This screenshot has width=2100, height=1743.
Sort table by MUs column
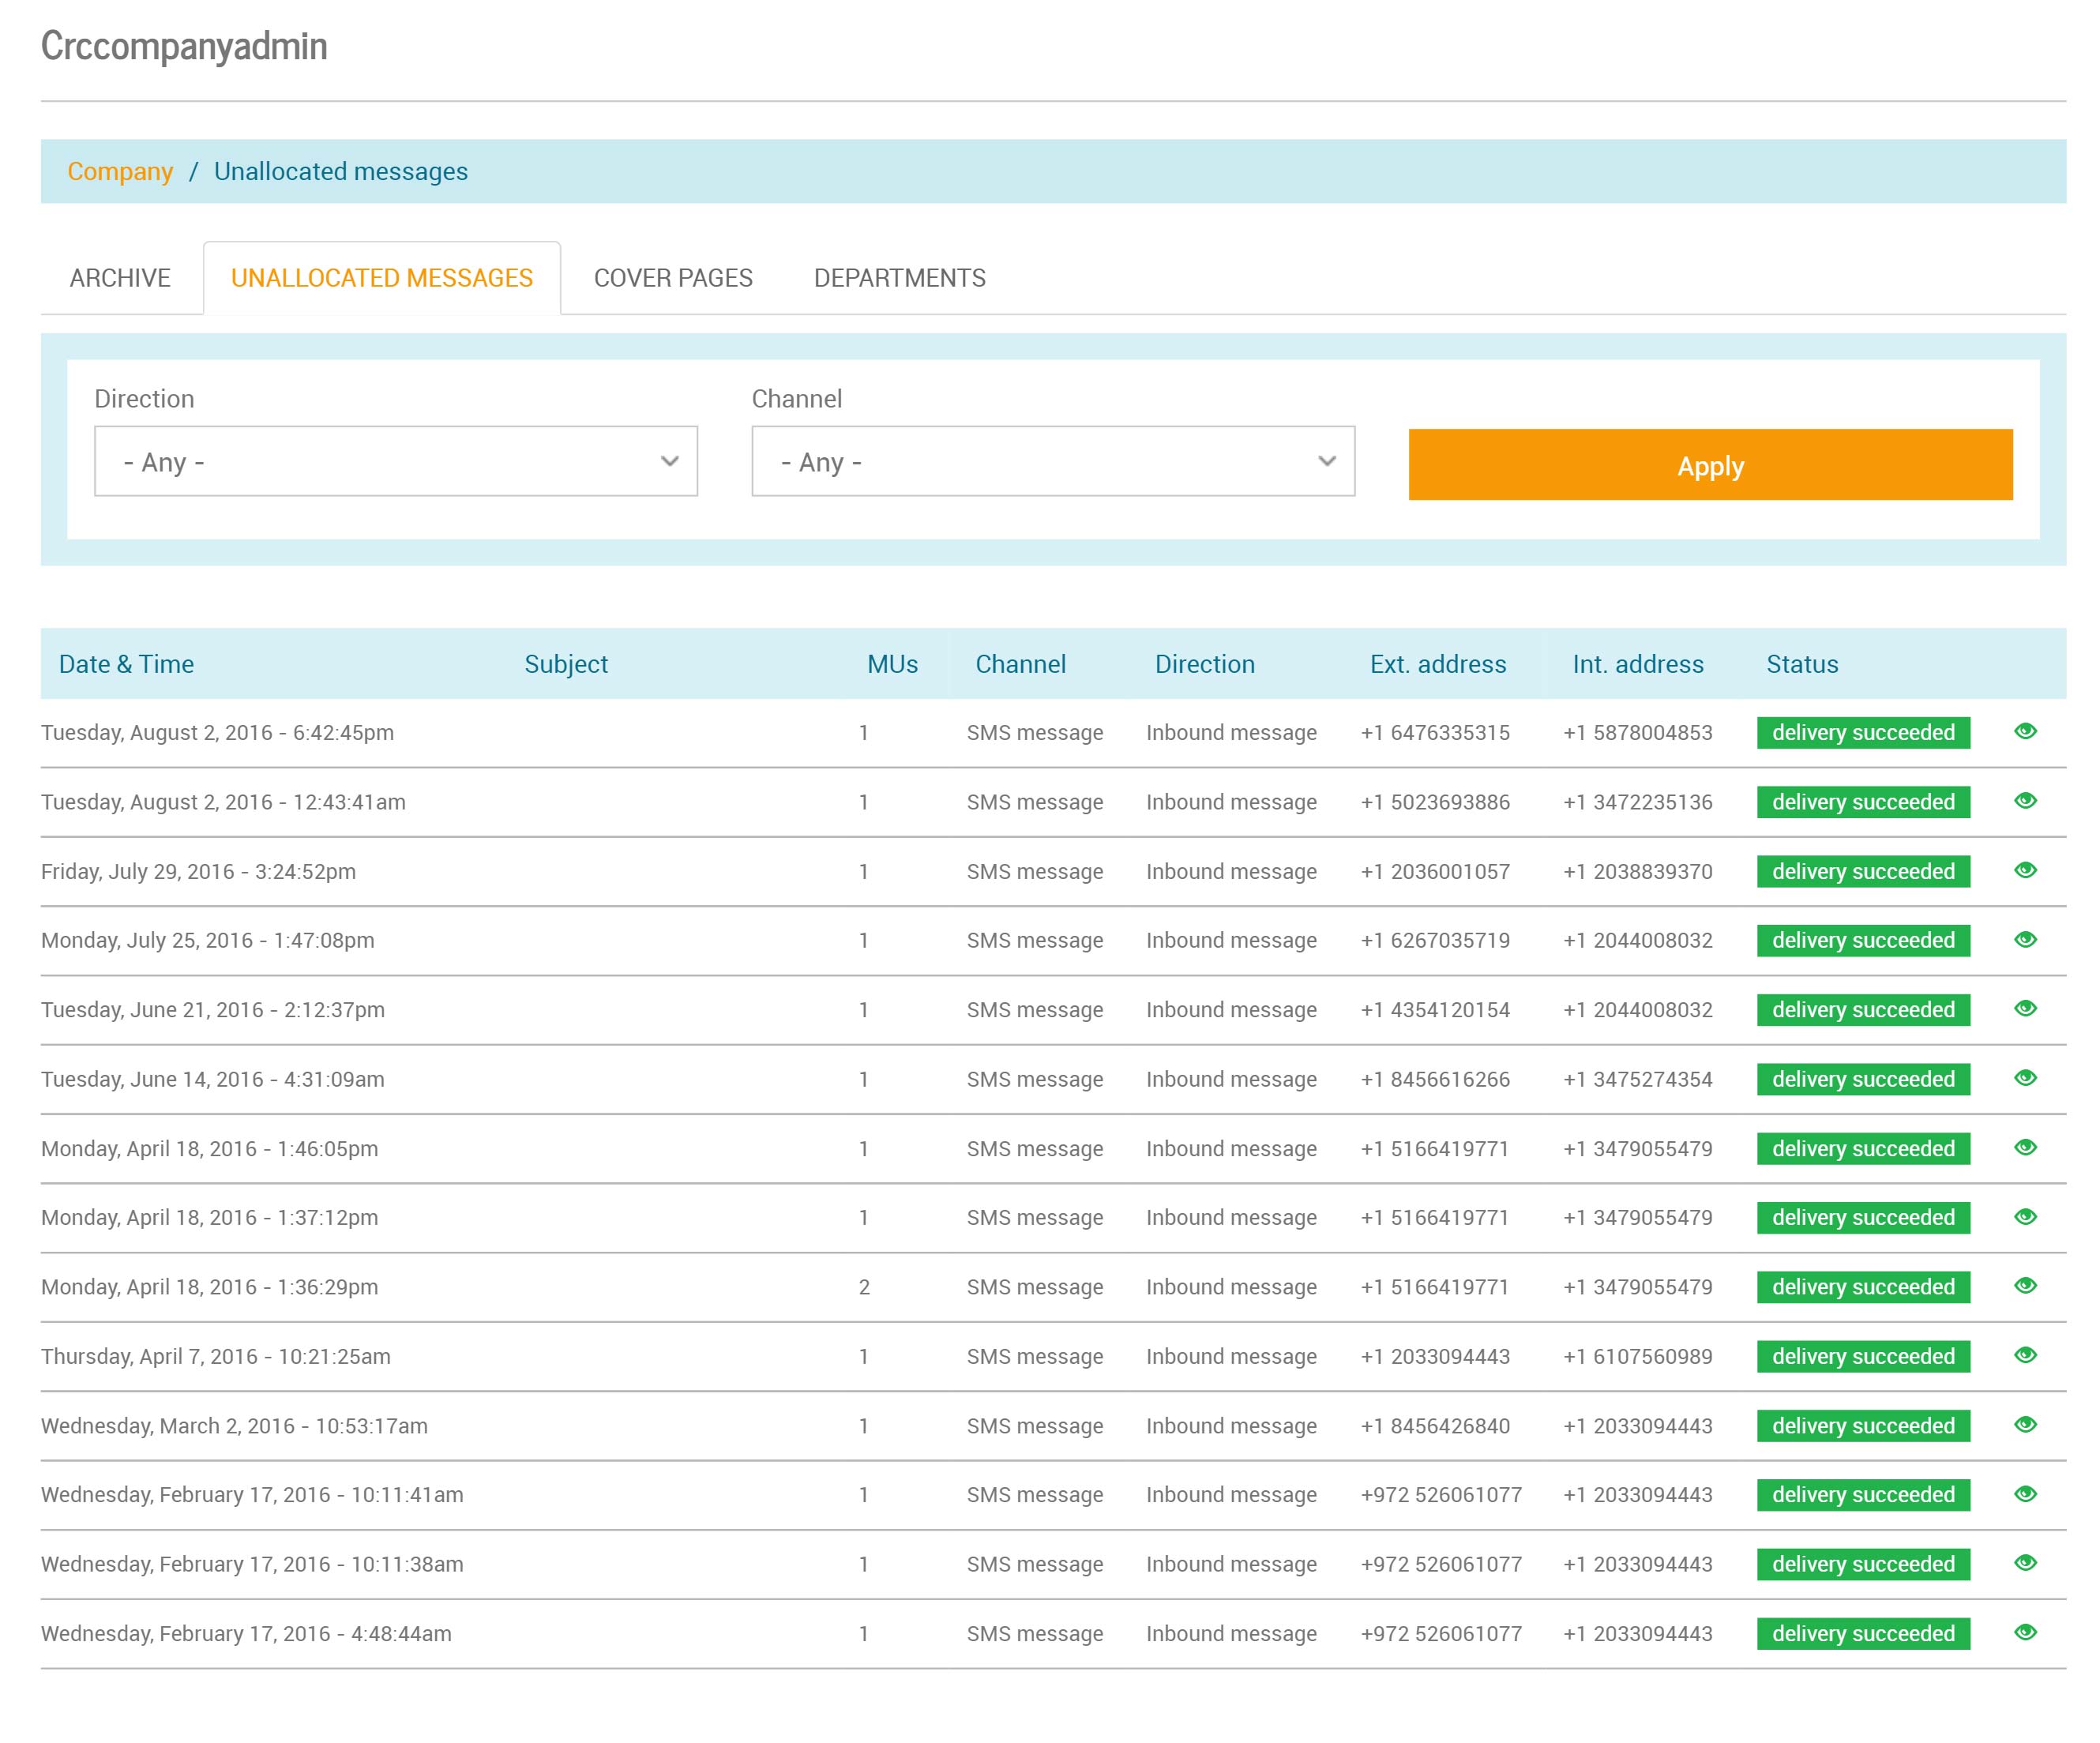(x=892, y=664)
